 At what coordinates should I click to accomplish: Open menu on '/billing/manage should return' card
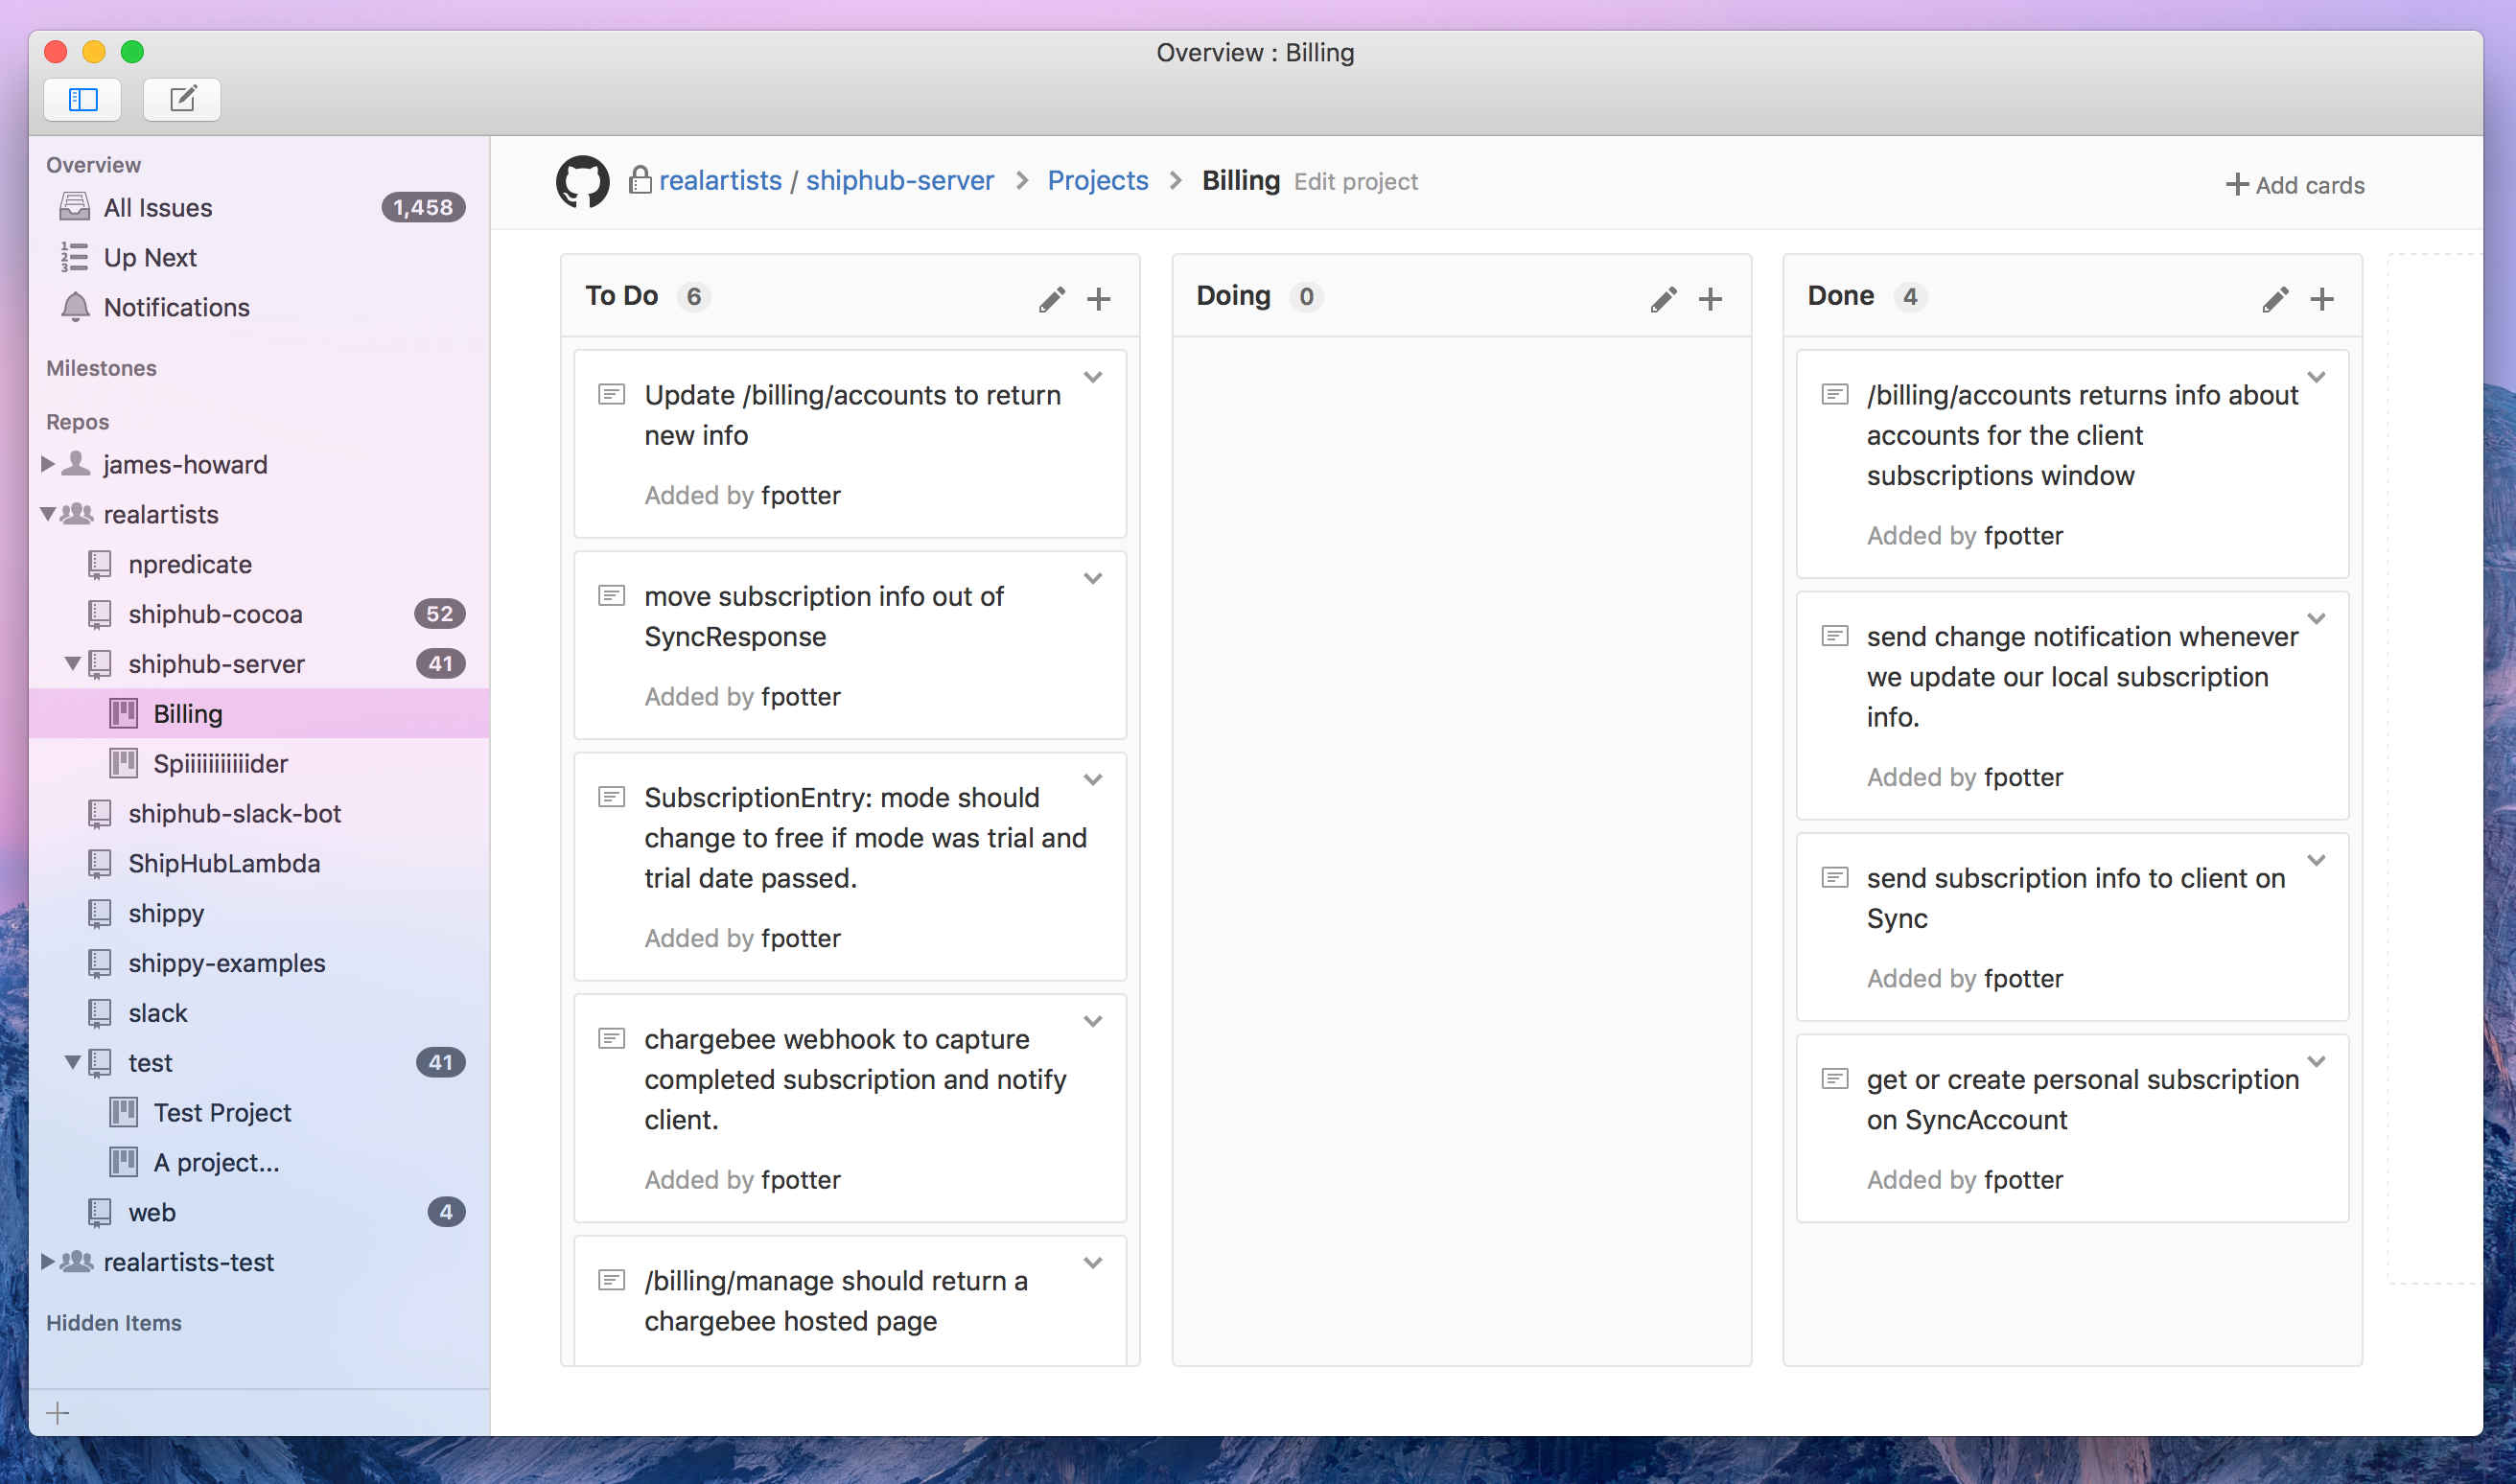point(1093,1263)
